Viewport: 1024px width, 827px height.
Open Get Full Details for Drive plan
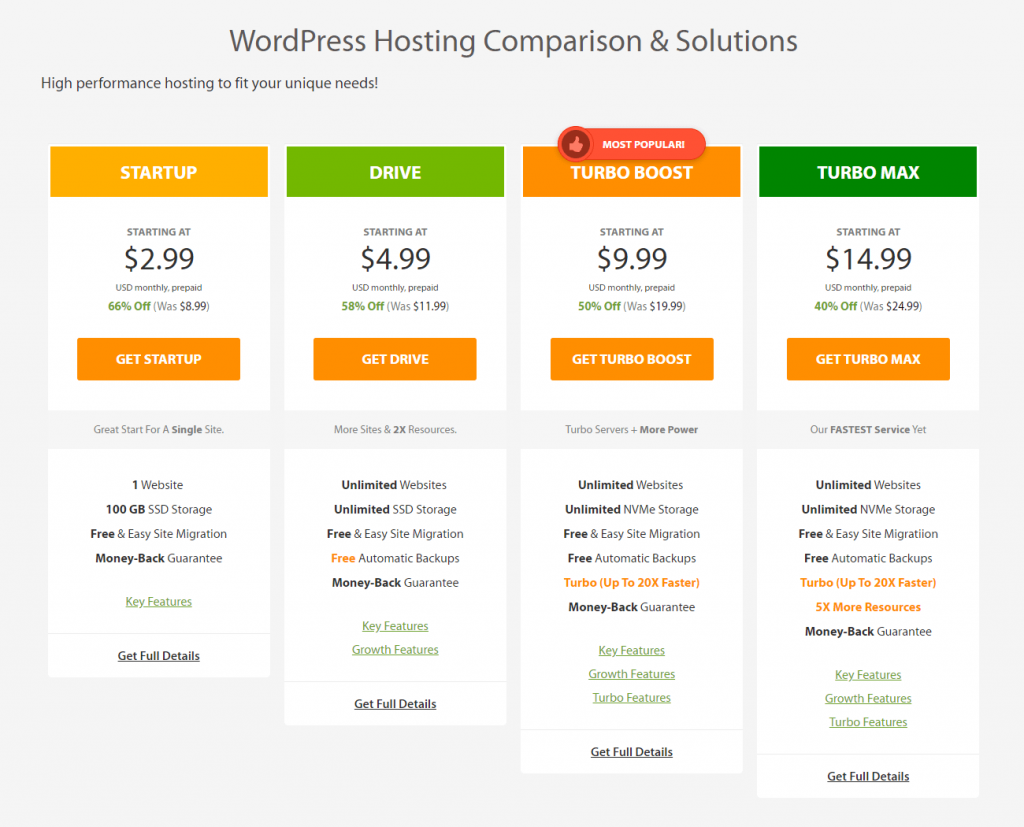(x=395, y=704)
